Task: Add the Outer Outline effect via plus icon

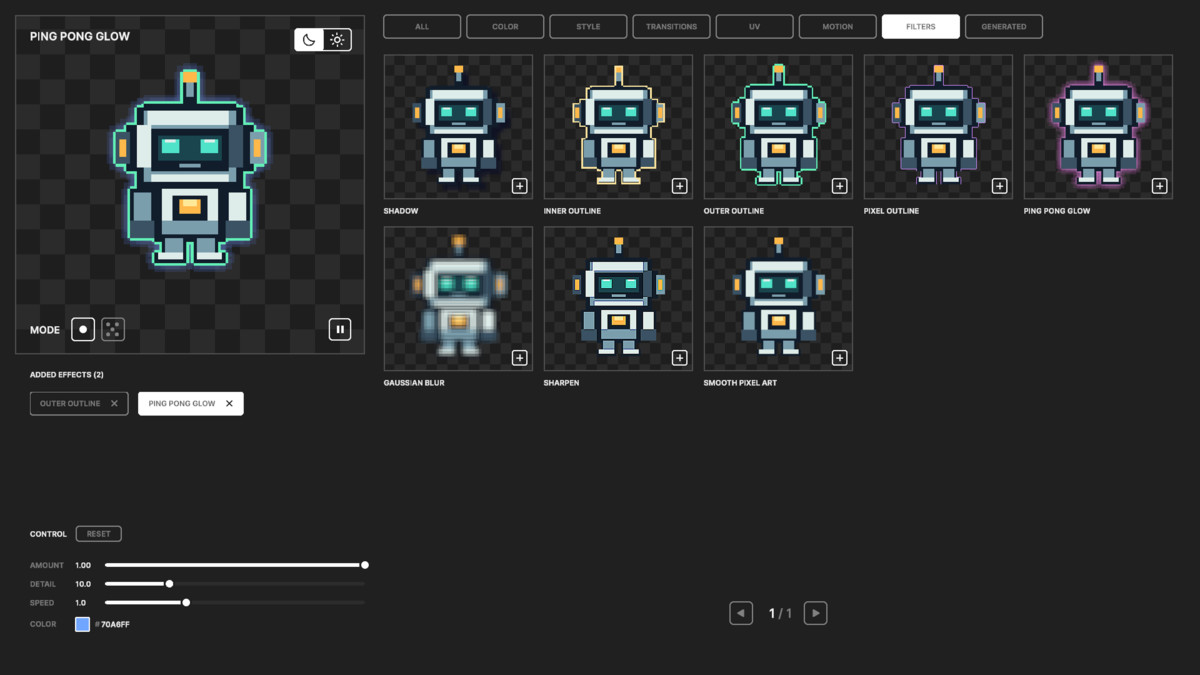Action: click(x=839, y=186)
